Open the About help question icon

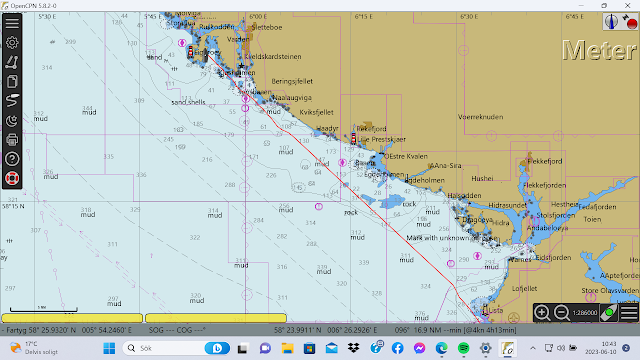(12, 159)
